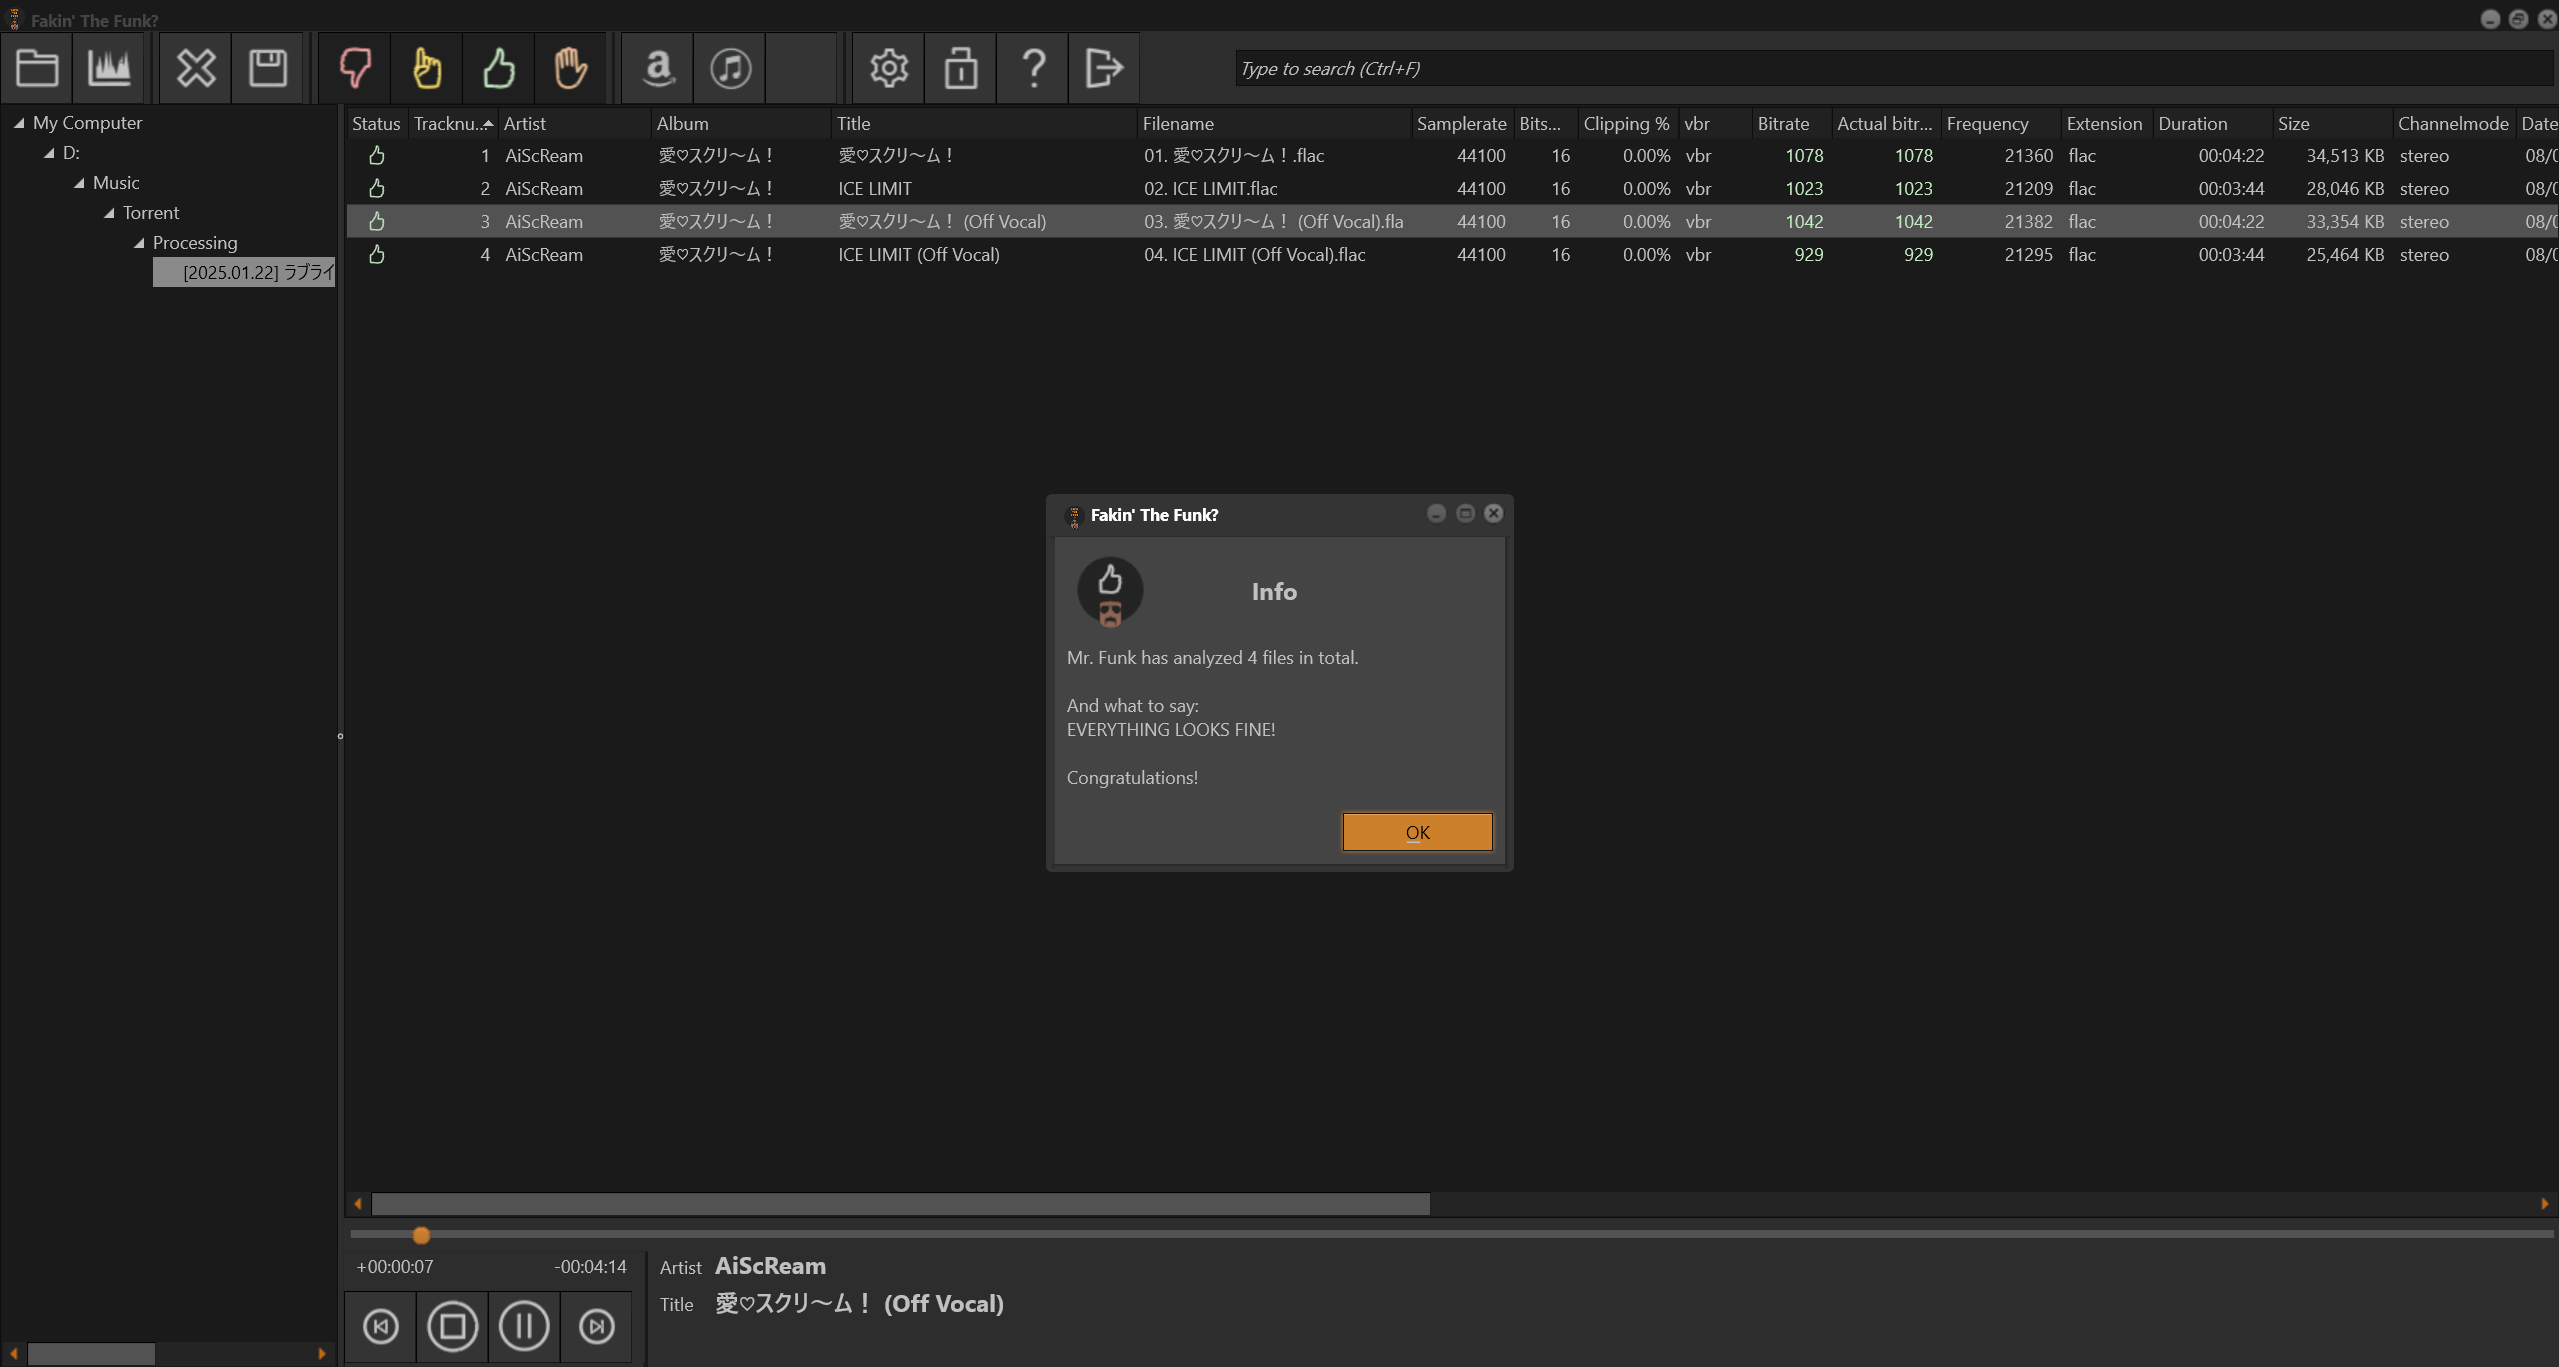Select the ICE LIMIT (Off Vocal) row

click(x=918, y=254)
